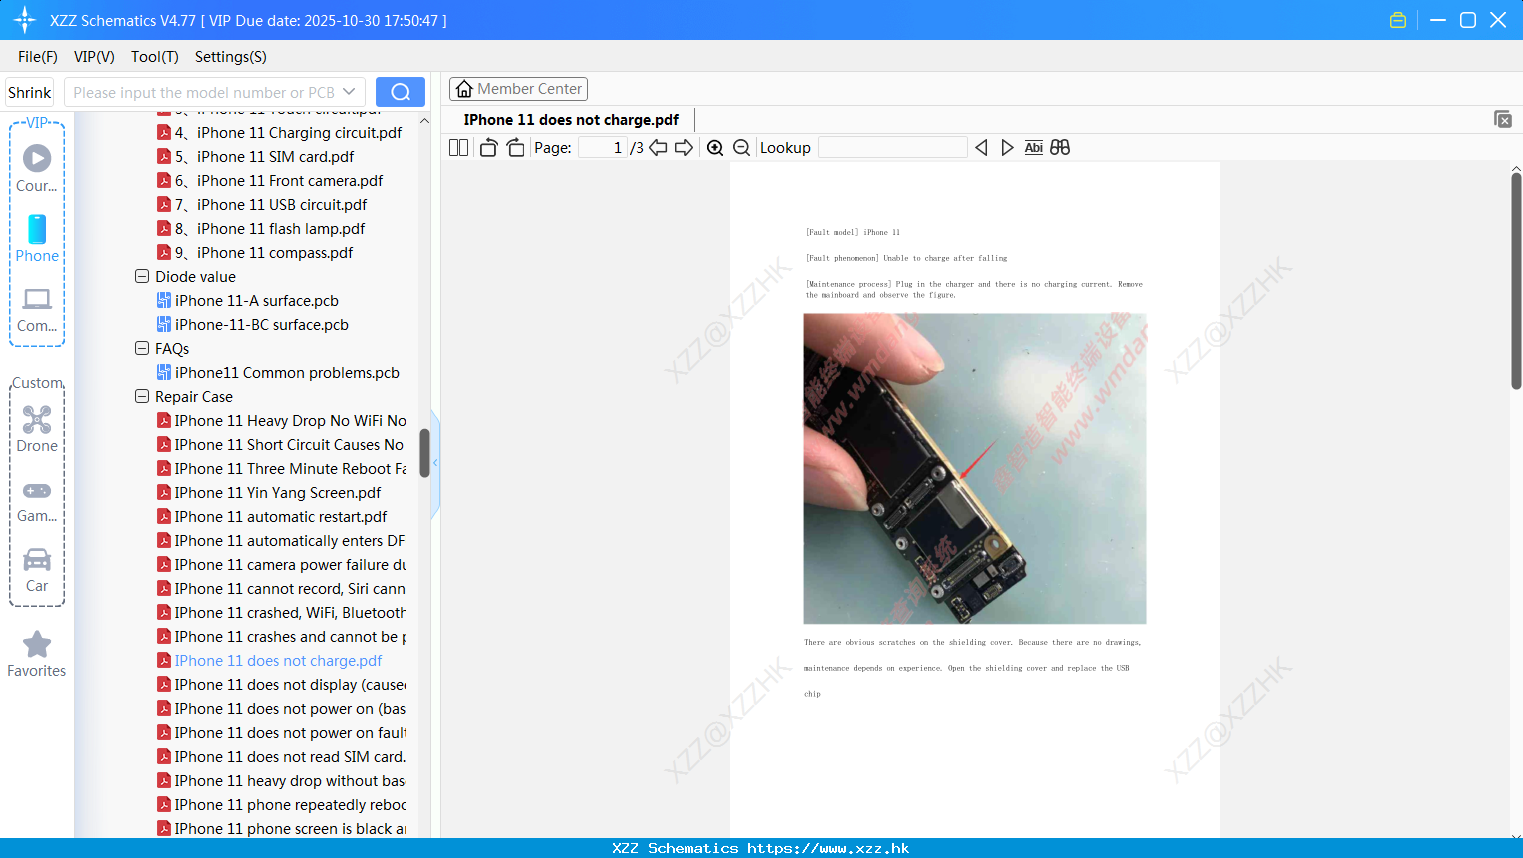
Task: Rotate the page clockwise
Action: pos(516,147)
